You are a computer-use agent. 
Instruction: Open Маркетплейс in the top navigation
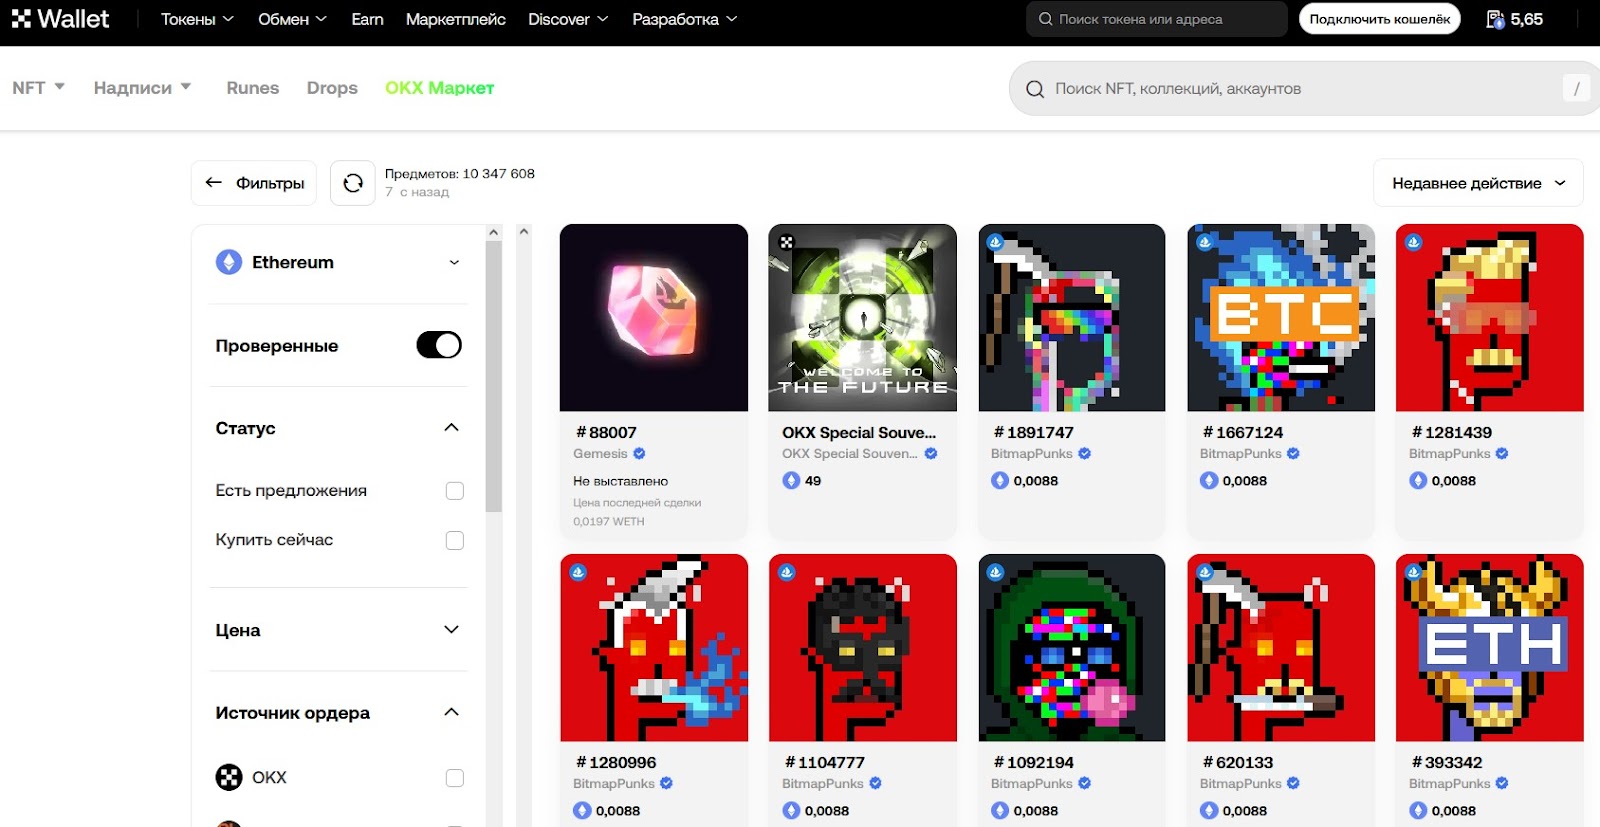click(456, 19)
